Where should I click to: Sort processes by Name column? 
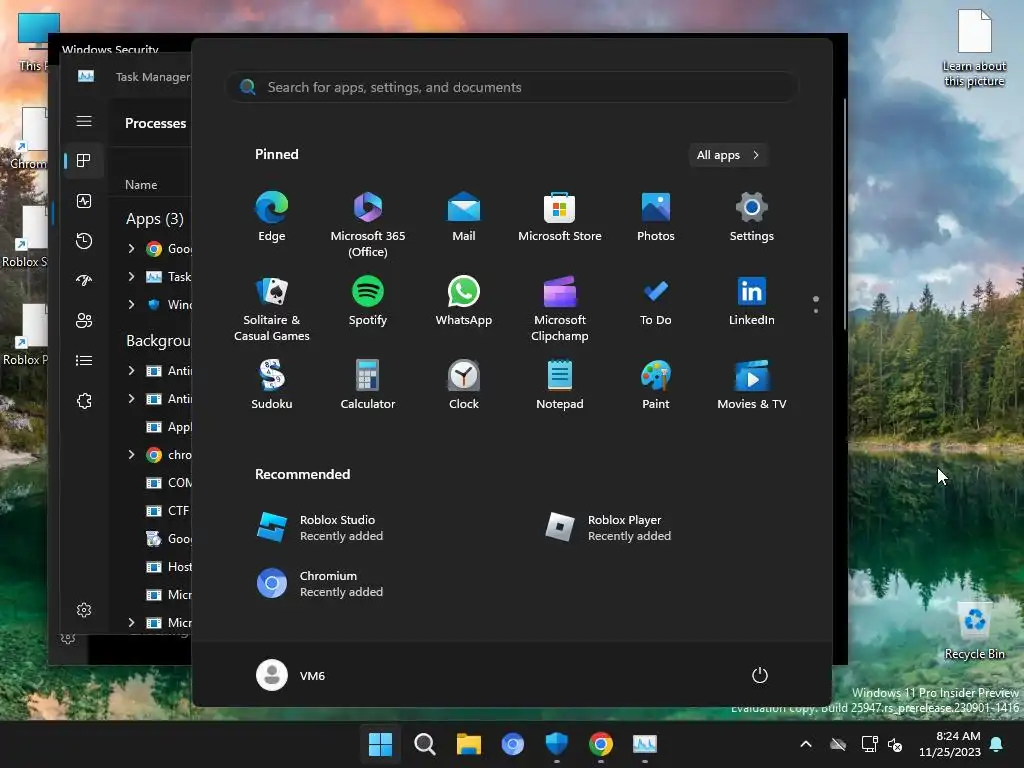141,185
